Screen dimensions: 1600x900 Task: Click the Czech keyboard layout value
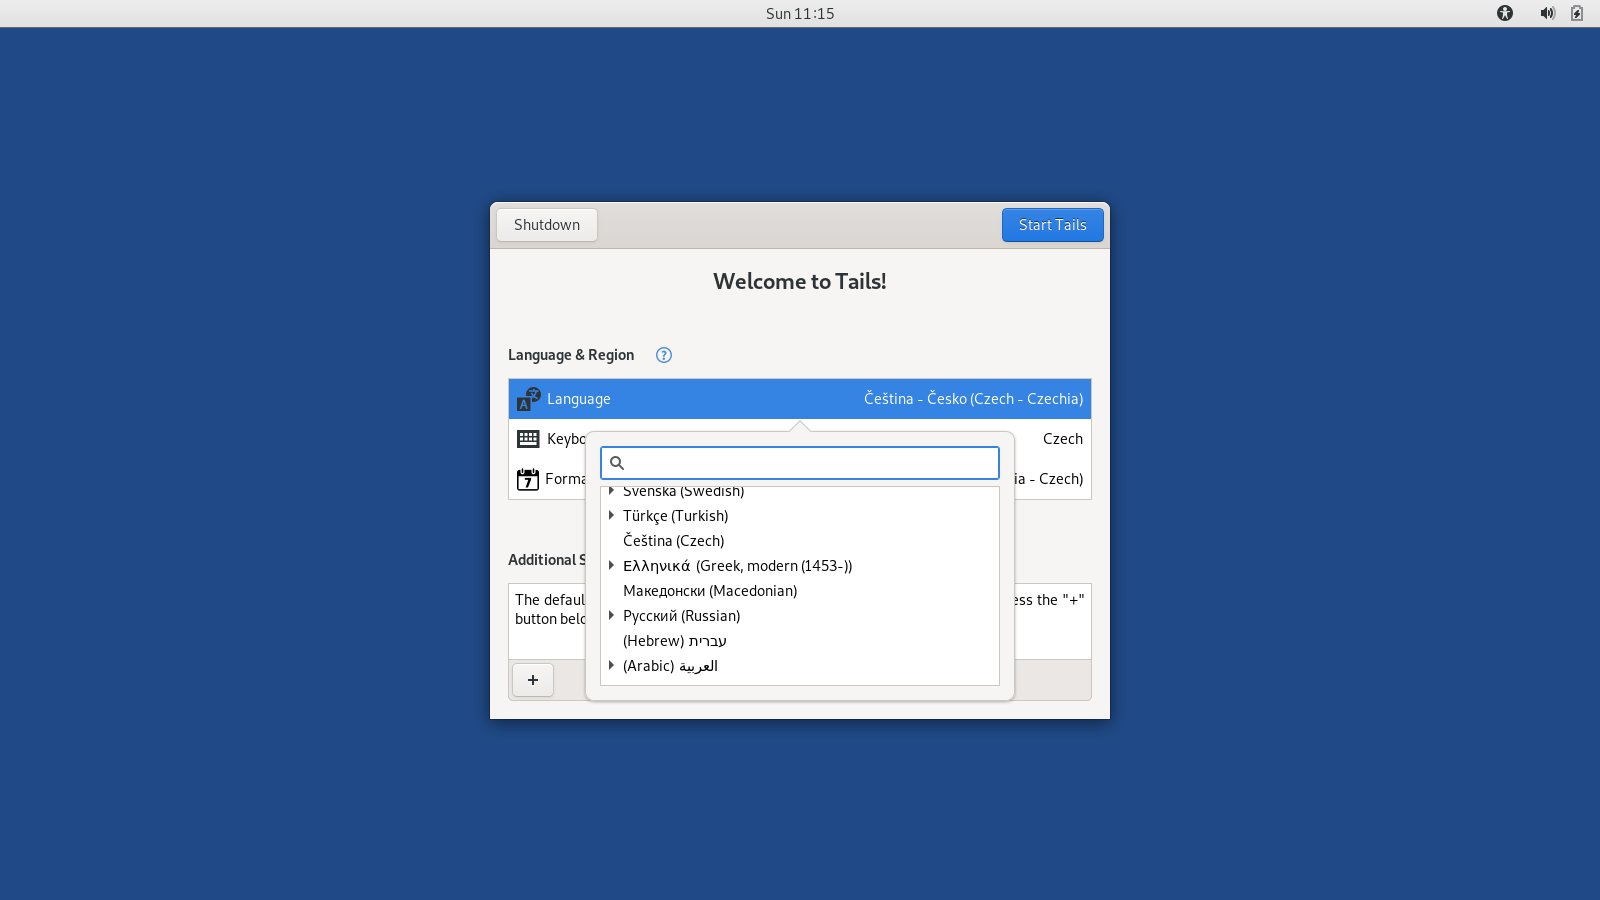click(1063, 439)
